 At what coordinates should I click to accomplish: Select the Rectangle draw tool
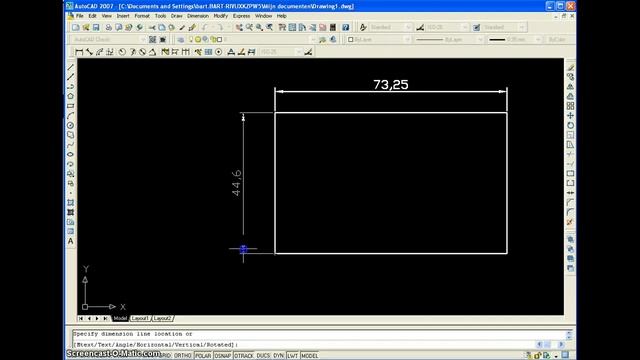pyautogui.click(x=71, y=106)
